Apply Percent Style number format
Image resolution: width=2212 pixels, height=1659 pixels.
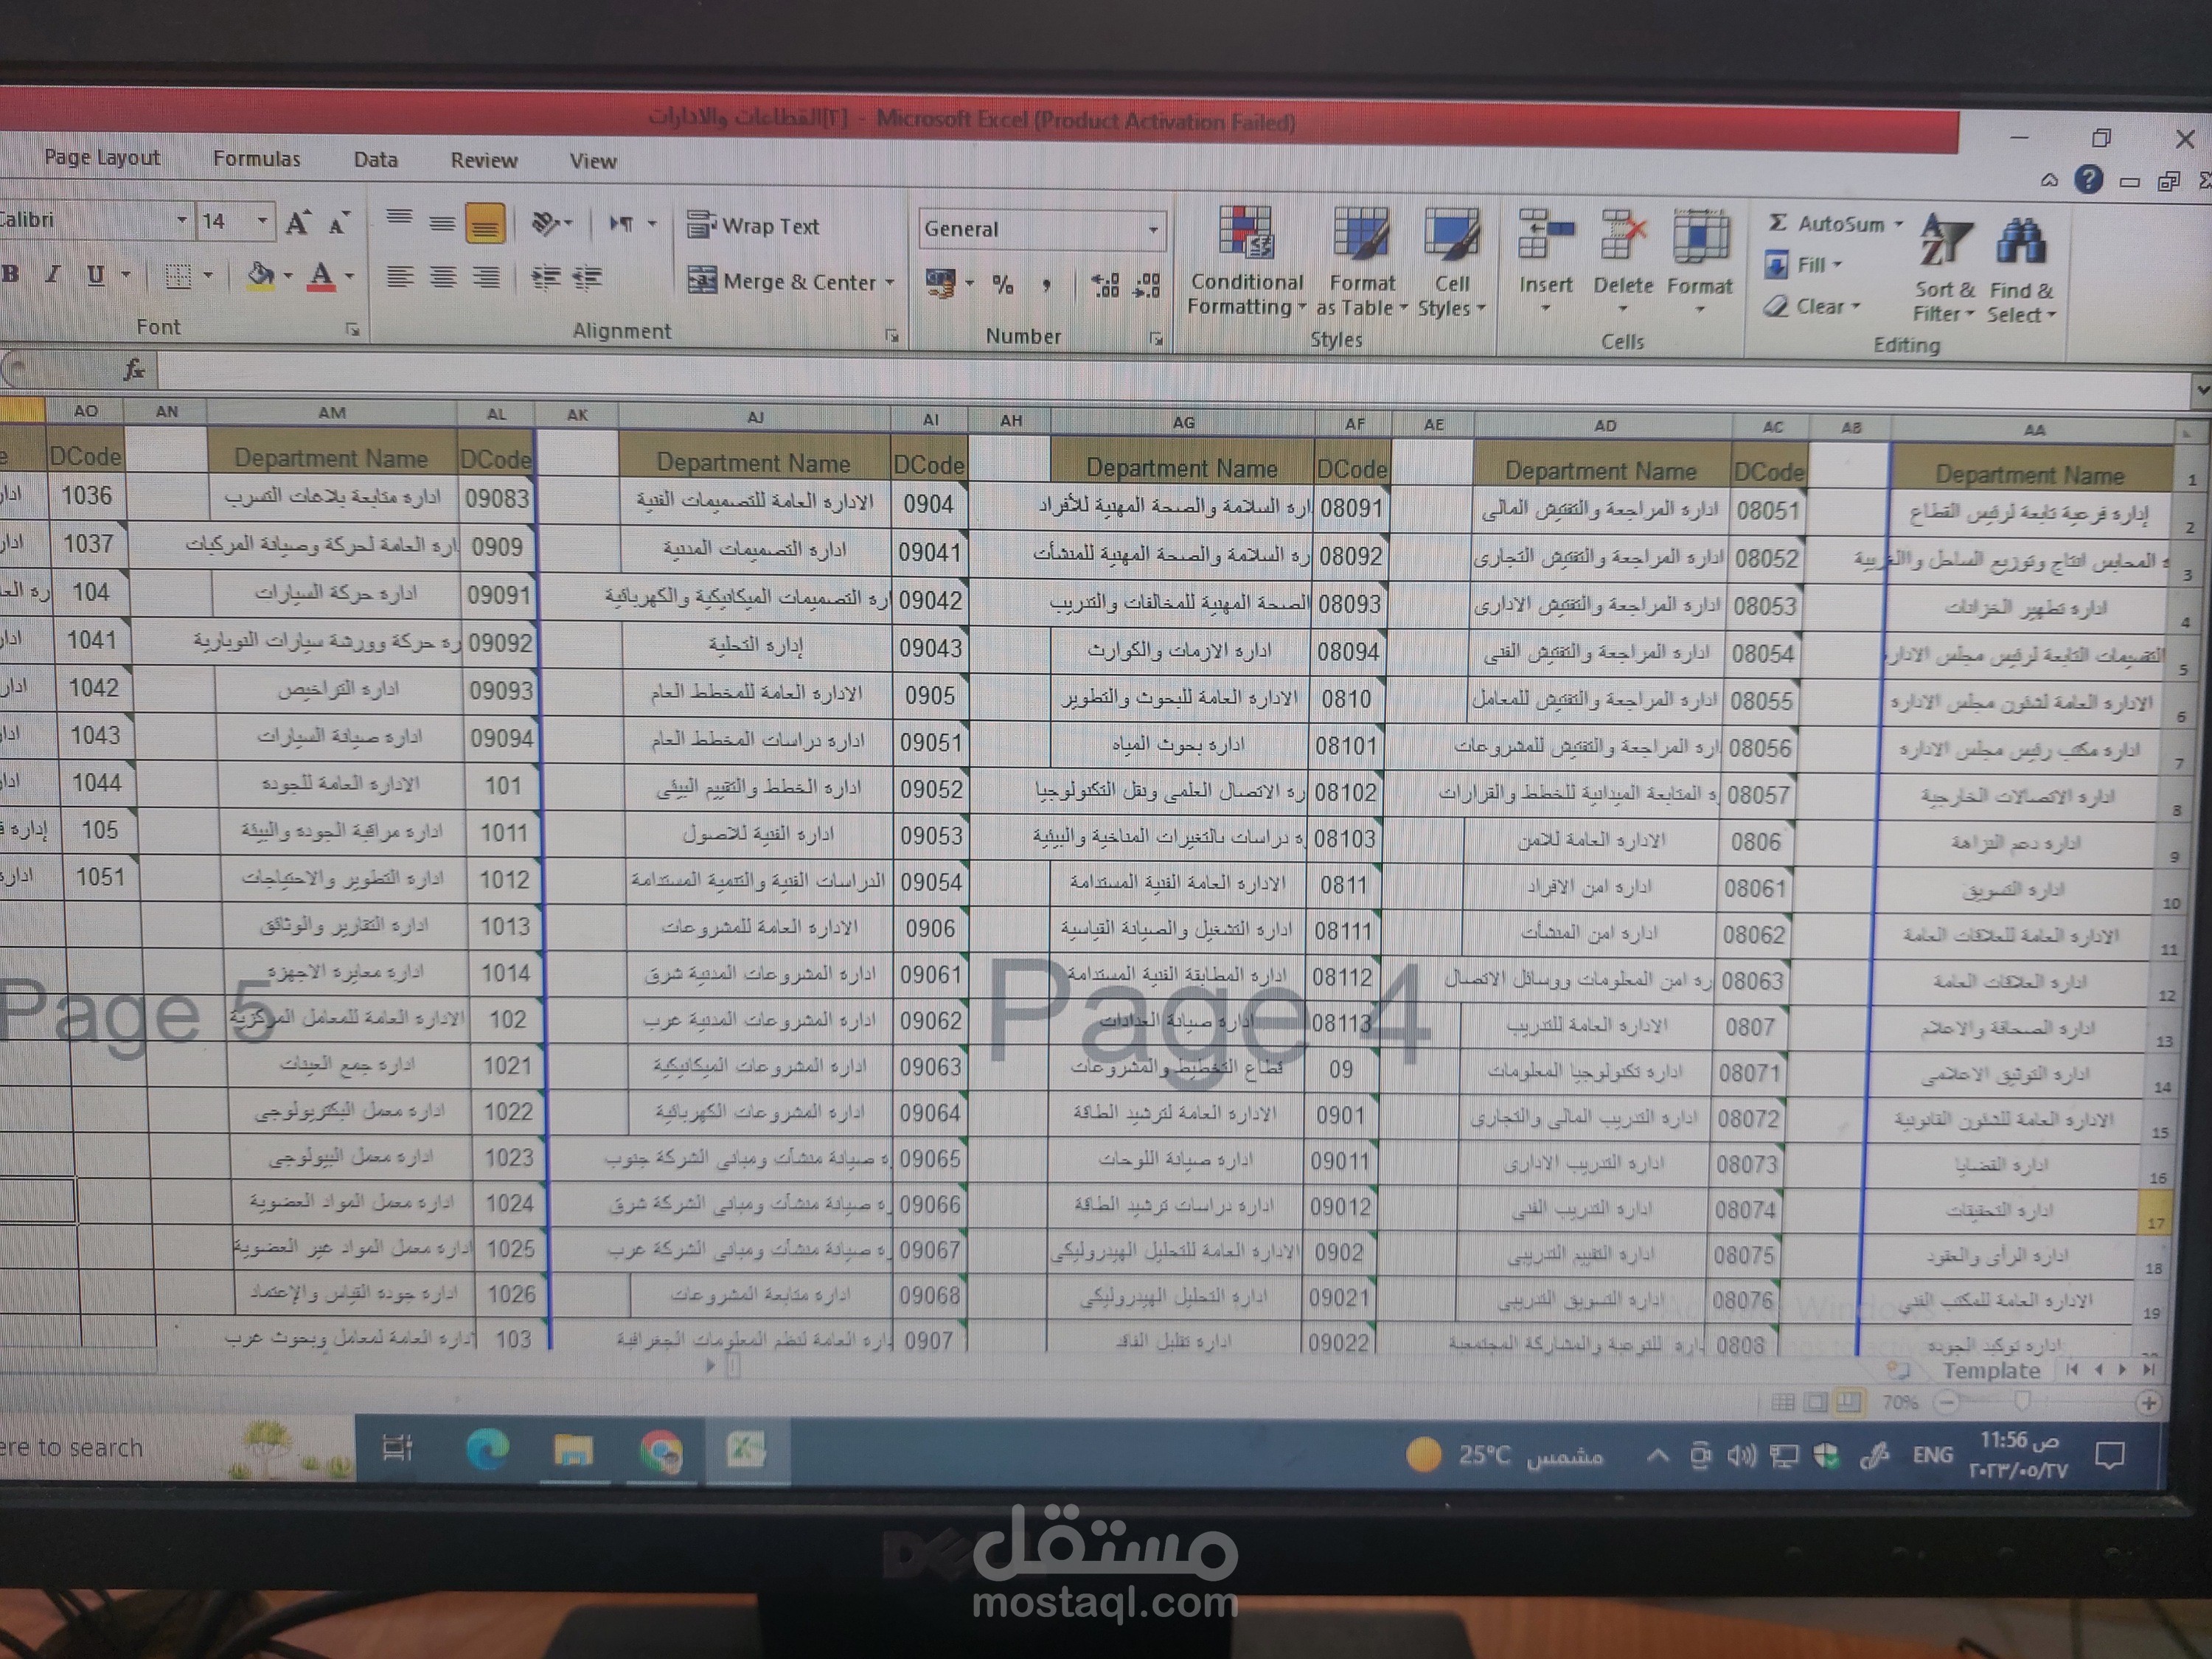(1003, 284)
